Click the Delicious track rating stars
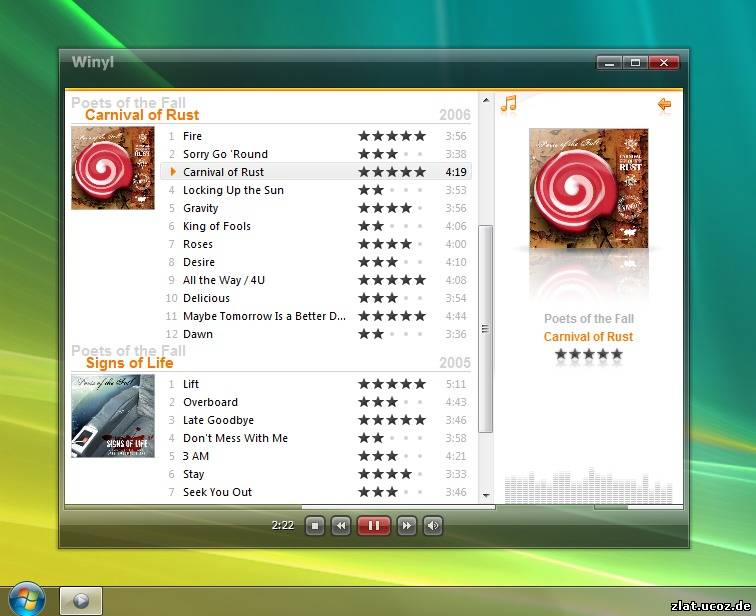The width and height of the screenshot is (756, 616). tap(392, 298)
